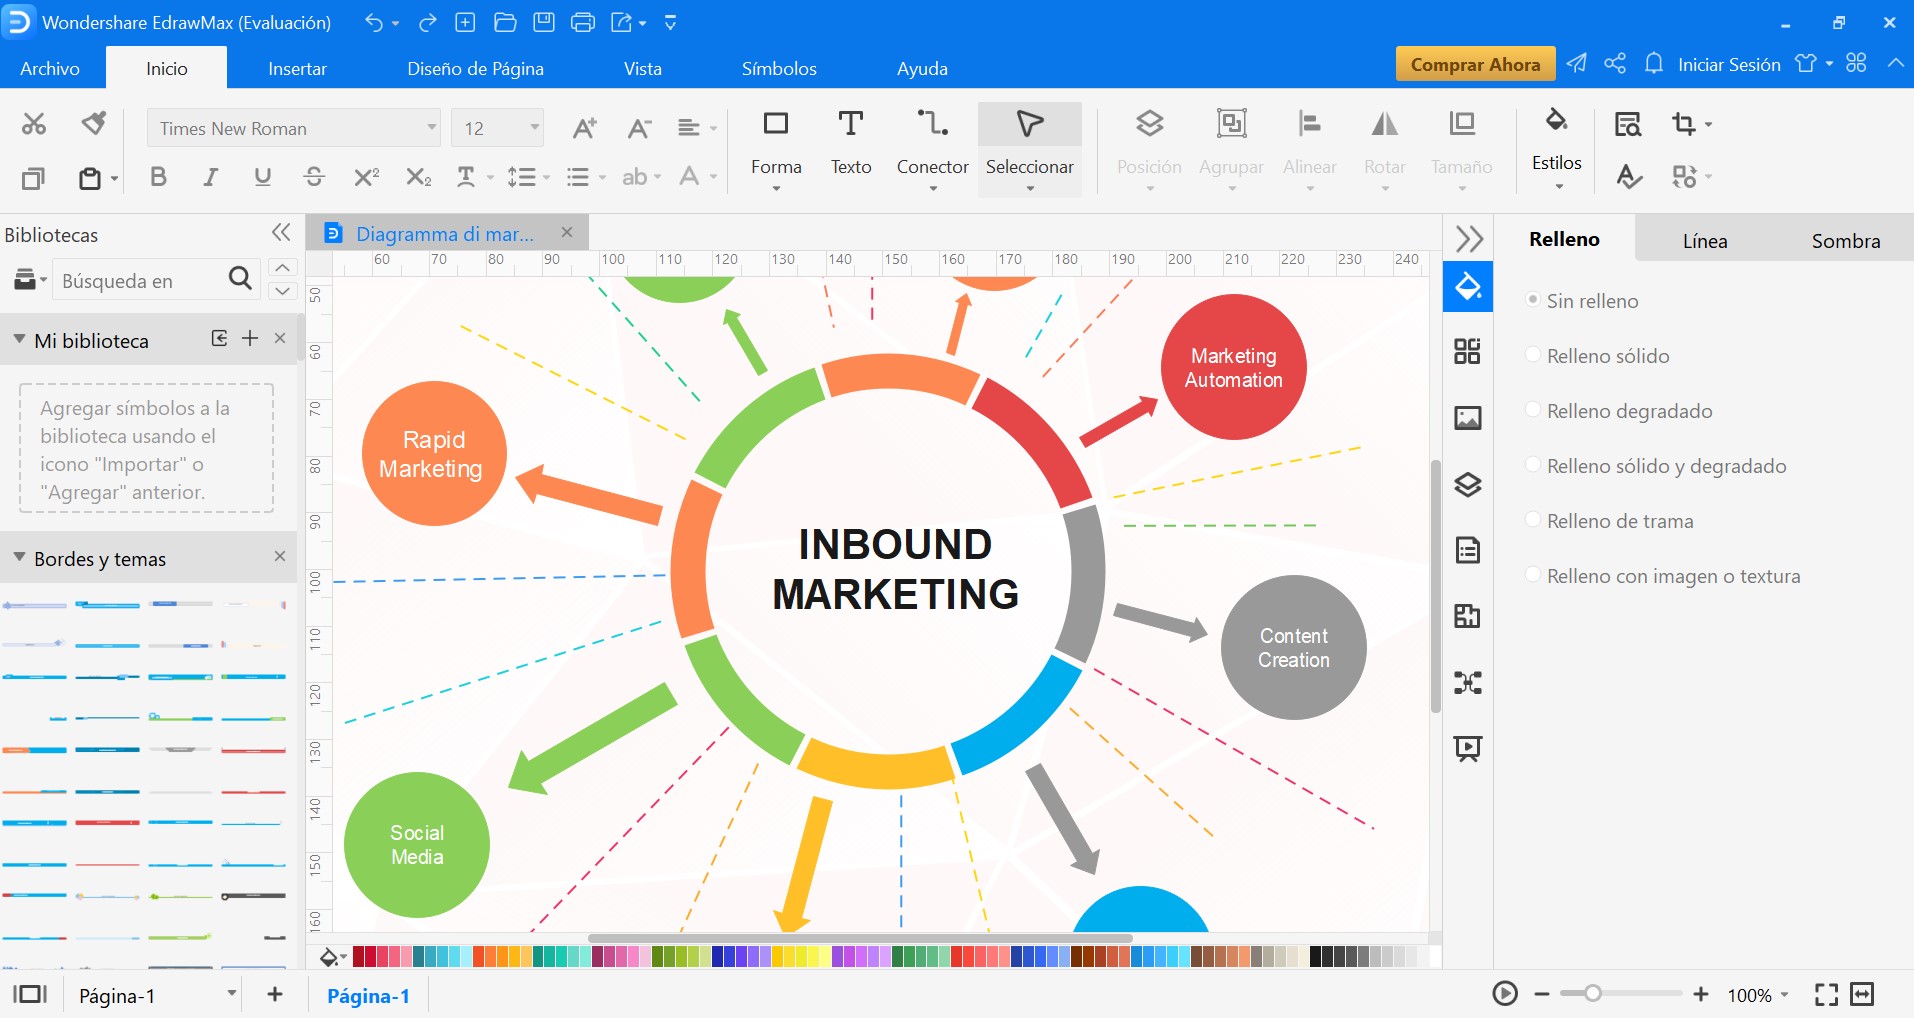Choose Relleno con imagen o textura
The width and height of the screenshot is (1914, 1018).
[1532, 575]
